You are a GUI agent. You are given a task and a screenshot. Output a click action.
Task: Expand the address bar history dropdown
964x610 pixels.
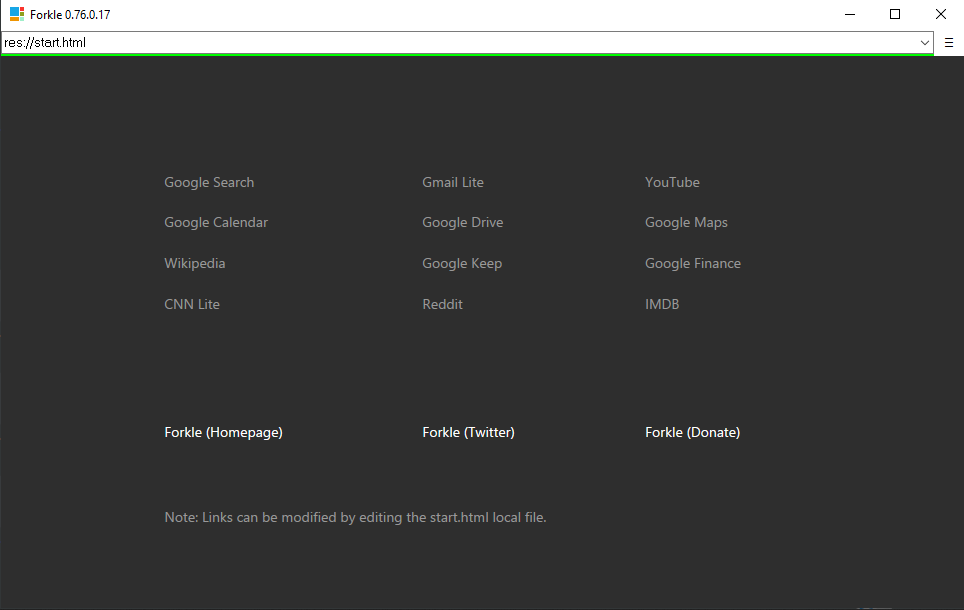924,42
